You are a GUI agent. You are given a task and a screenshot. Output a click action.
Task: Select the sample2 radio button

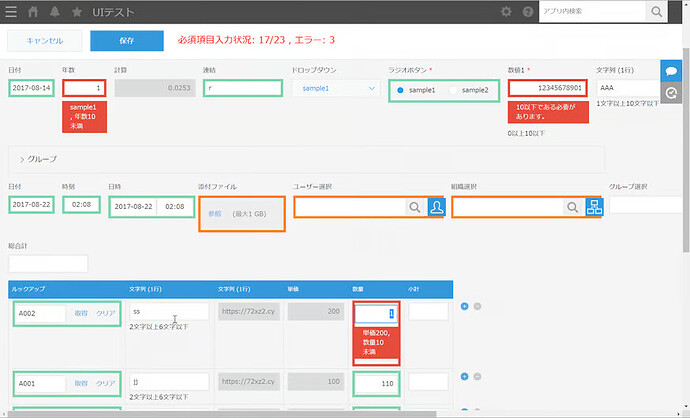pos(454,90)
